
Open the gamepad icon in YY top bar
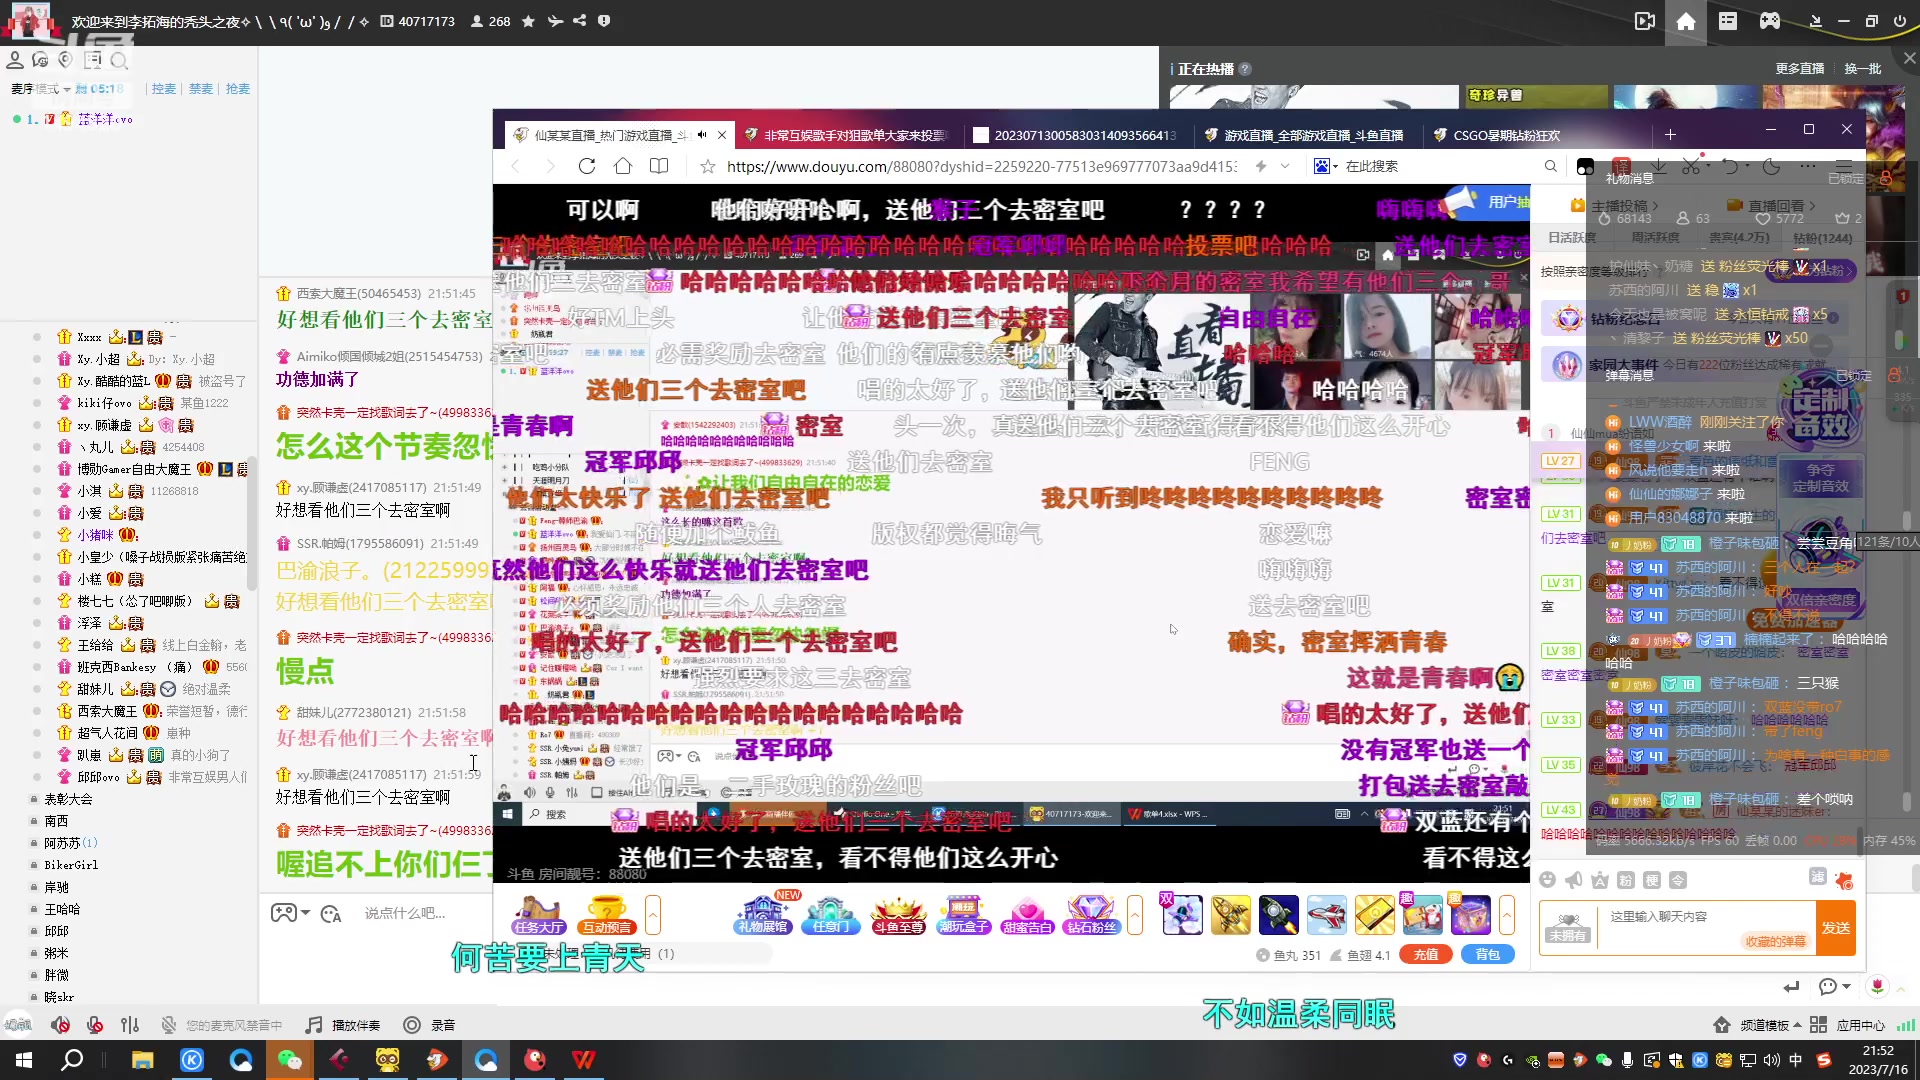pyautogui.click(x=1770, y=21)
